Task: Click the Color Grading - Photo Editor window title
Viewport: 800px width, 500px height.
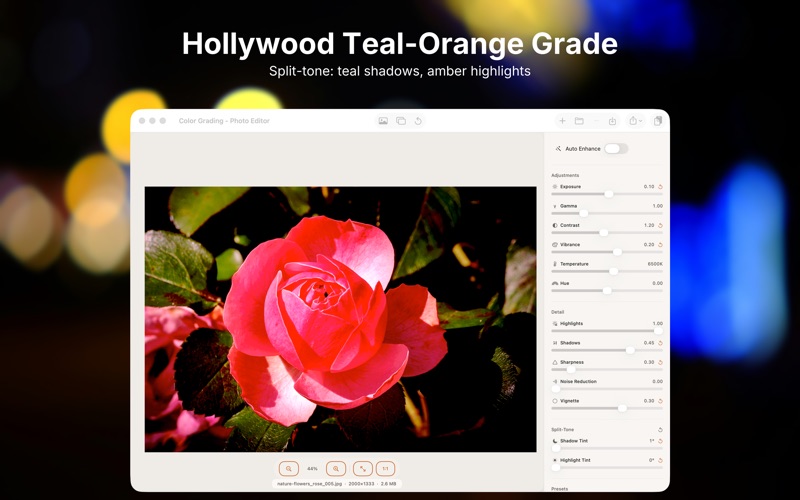Action: point(224,121)
